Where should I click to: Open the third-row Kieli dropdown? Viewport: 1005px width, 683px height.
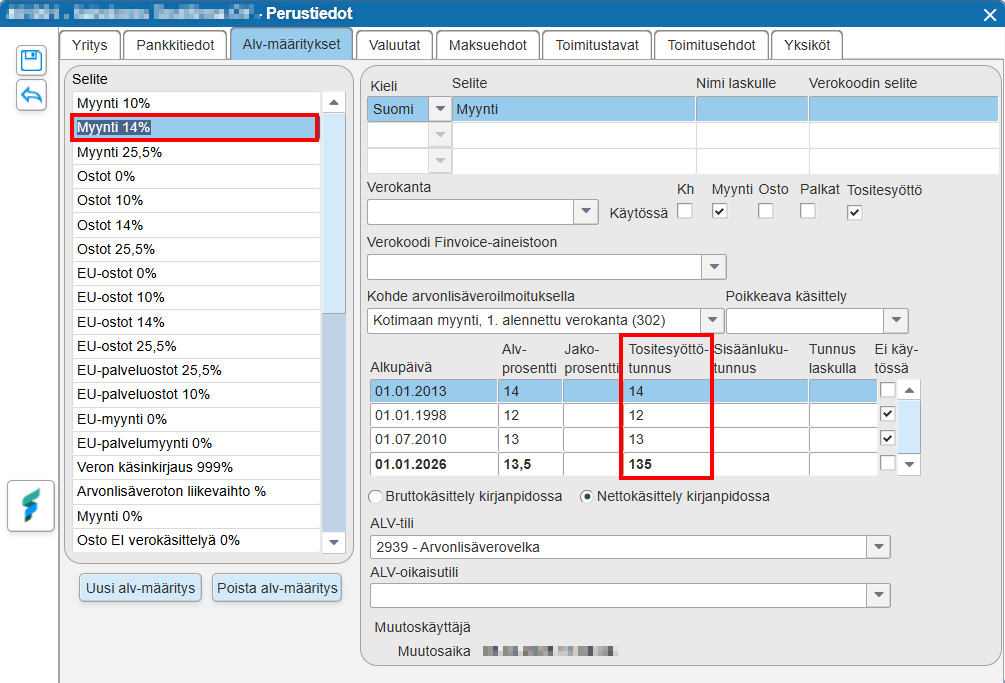point(440,160)
